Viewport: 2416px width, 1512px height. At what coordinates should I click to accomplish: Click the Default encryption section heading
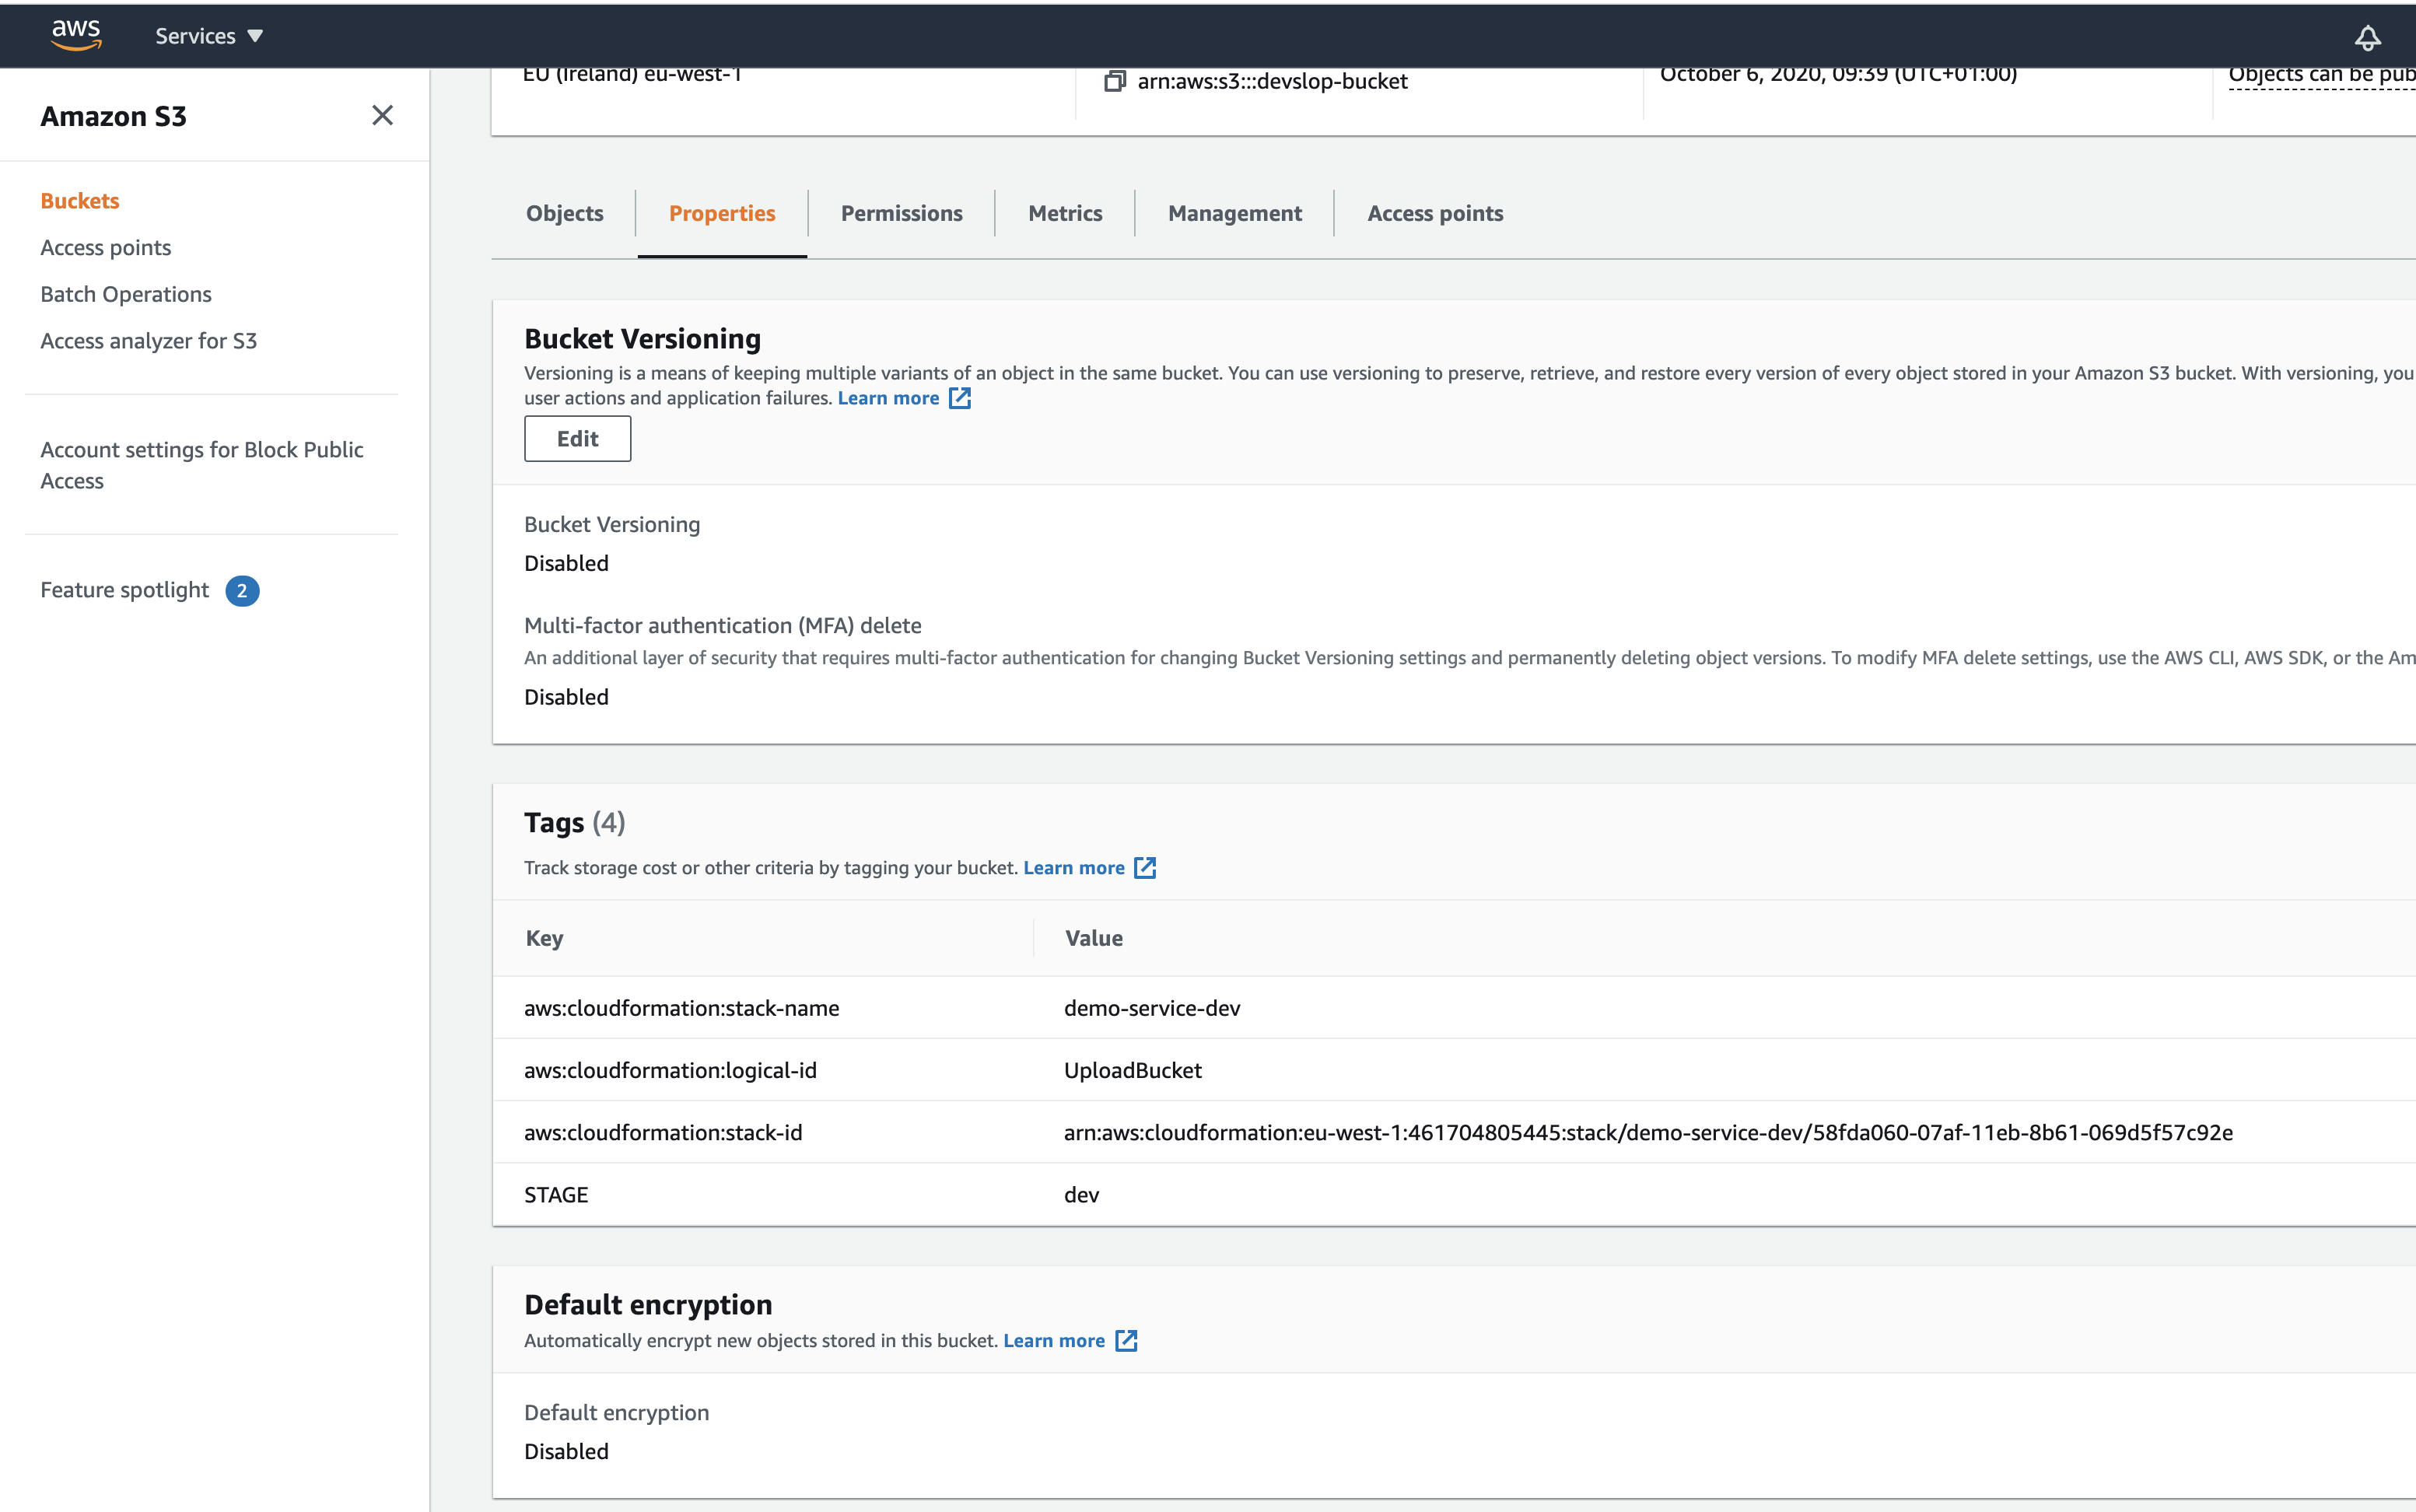click(x=648, y=1305)
